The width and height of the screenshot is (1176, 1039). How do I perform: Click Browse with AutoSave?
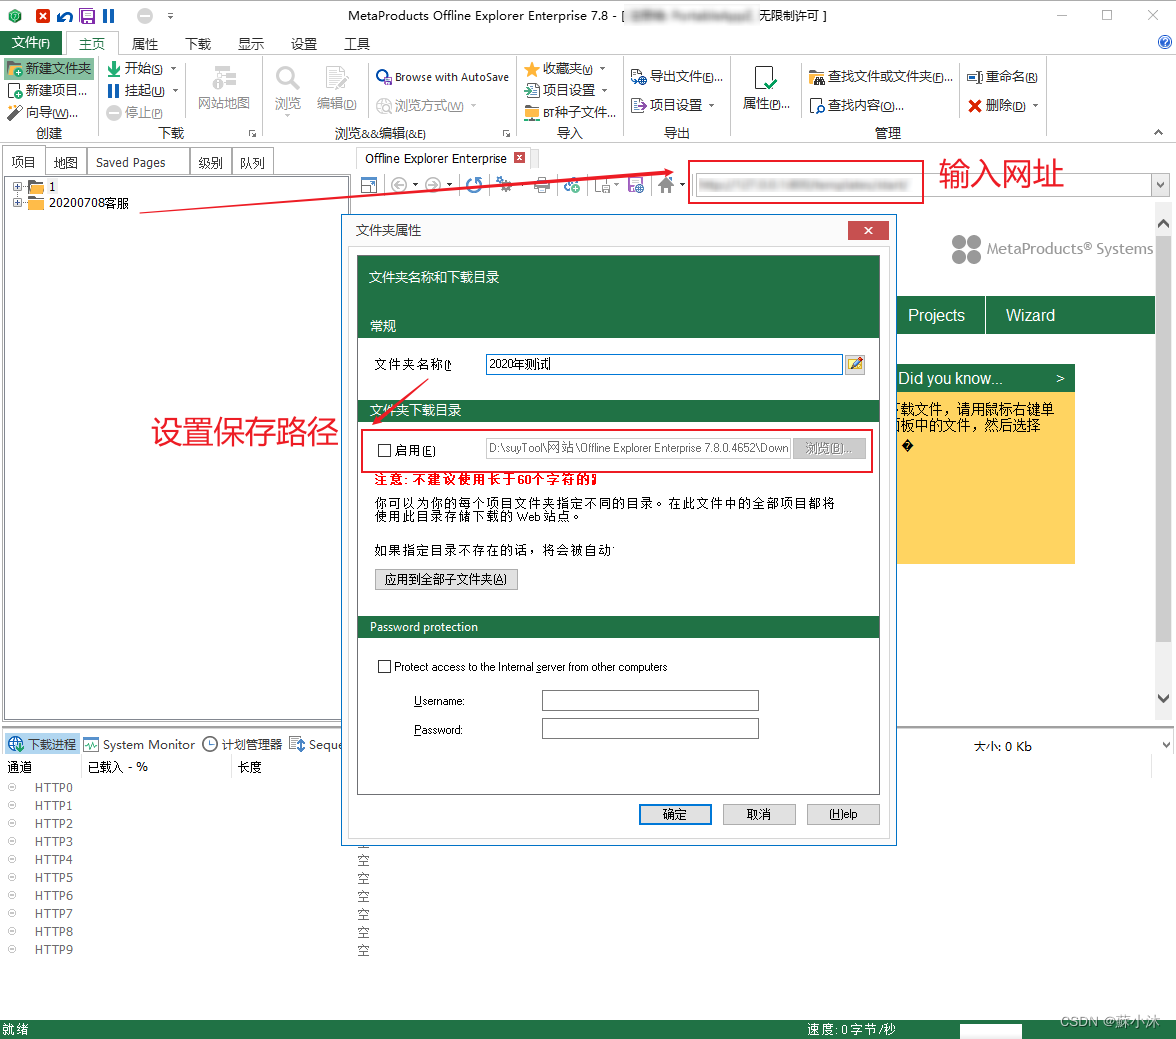(x=442, y=77)
